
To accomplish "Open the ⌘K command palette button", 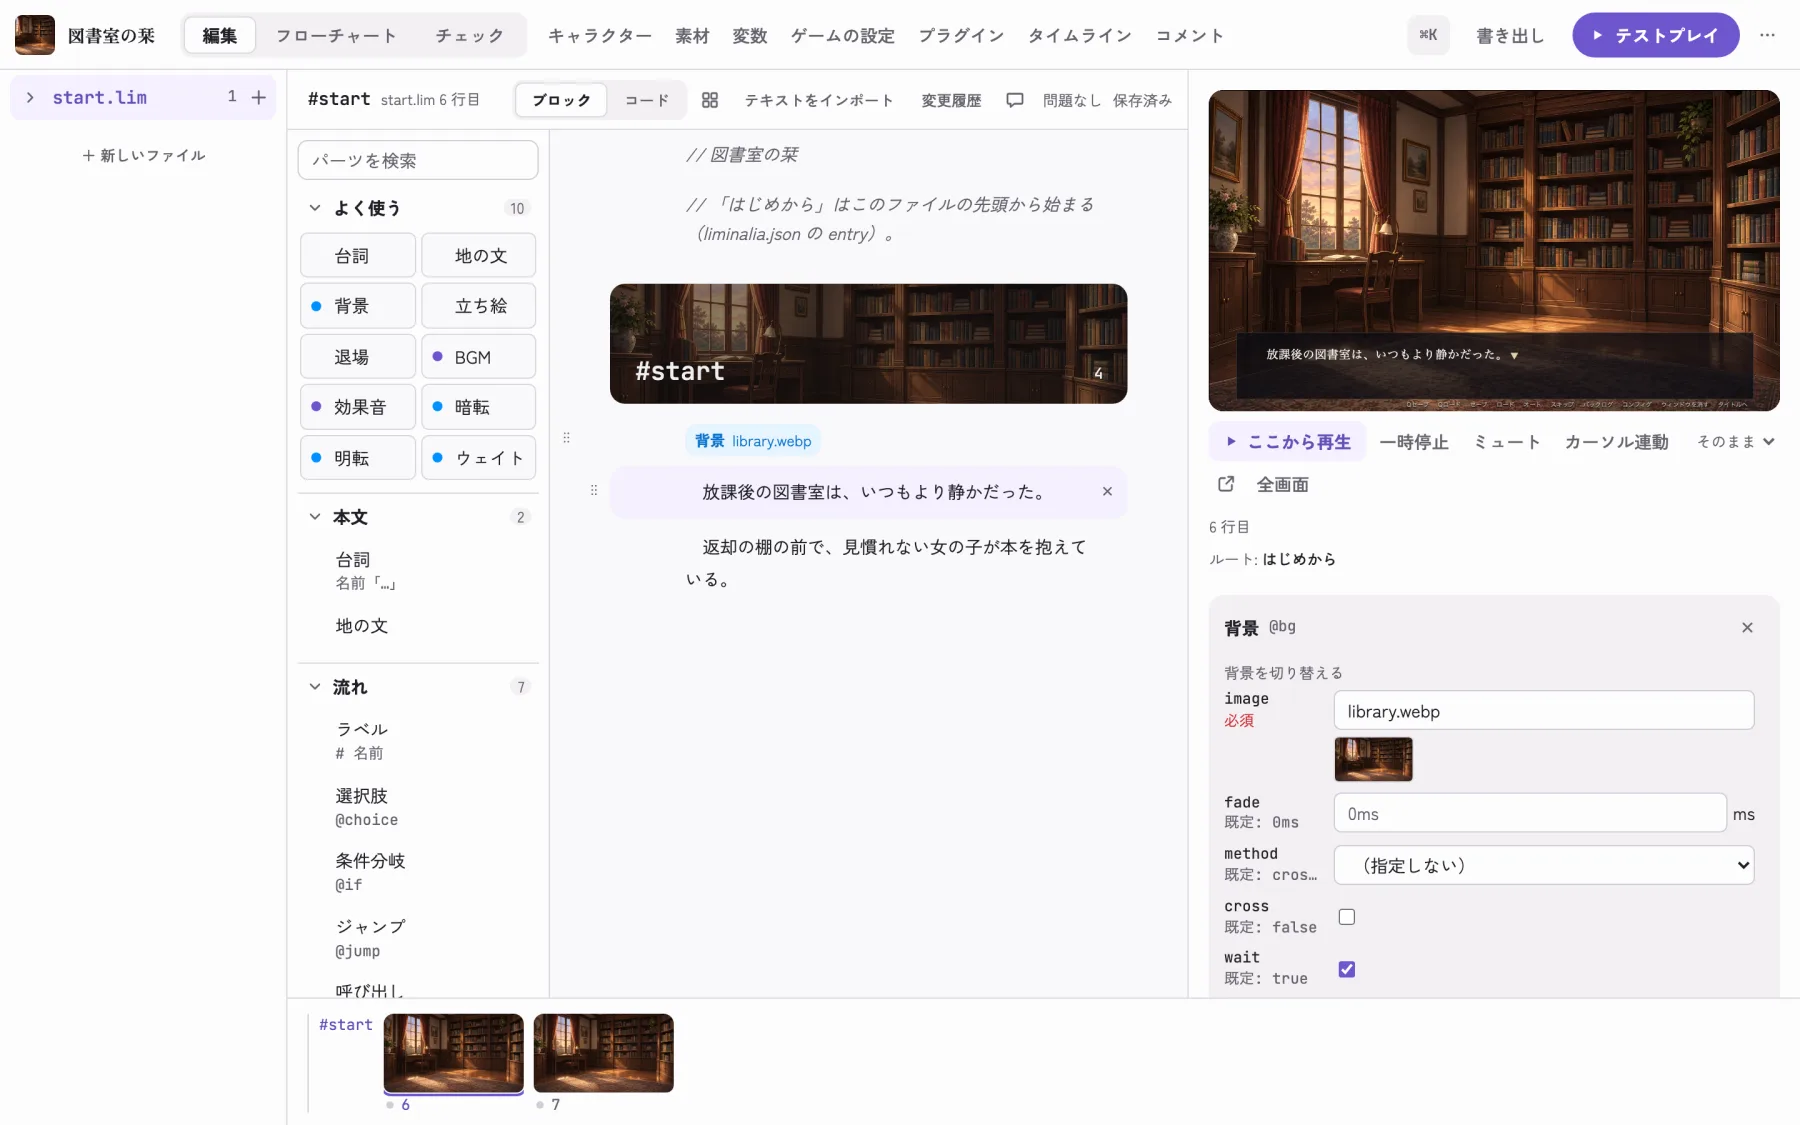I will coord(1428,35).
